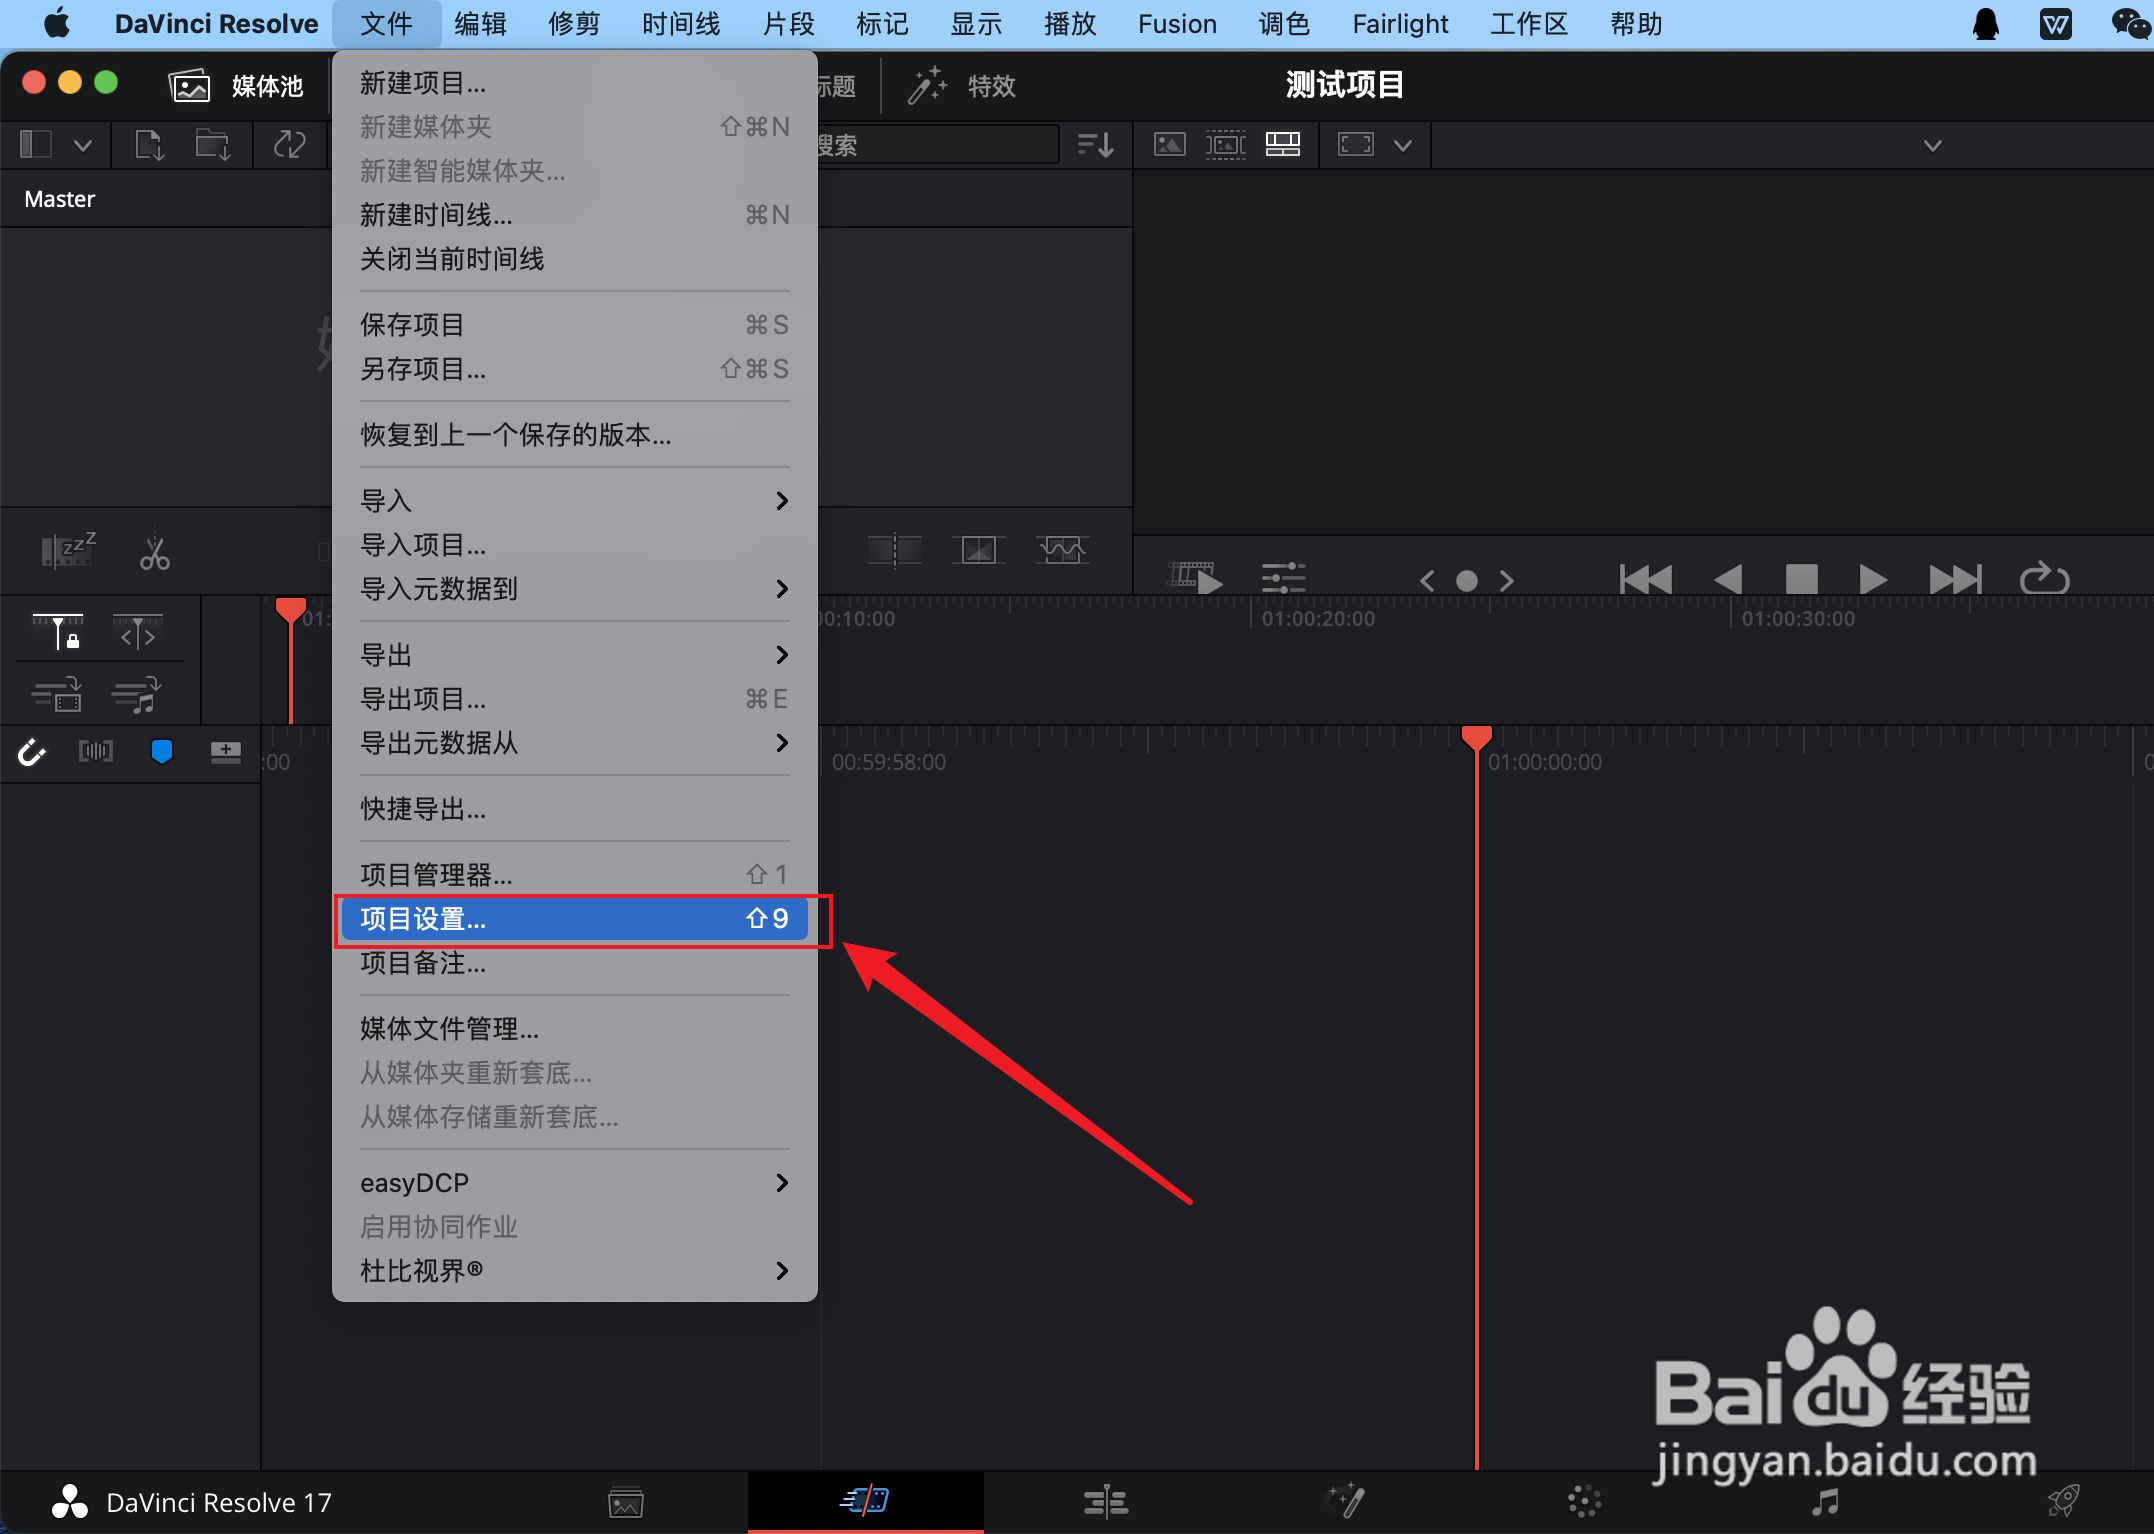Expand the 导入元数据到 submenu

[574, 588]
